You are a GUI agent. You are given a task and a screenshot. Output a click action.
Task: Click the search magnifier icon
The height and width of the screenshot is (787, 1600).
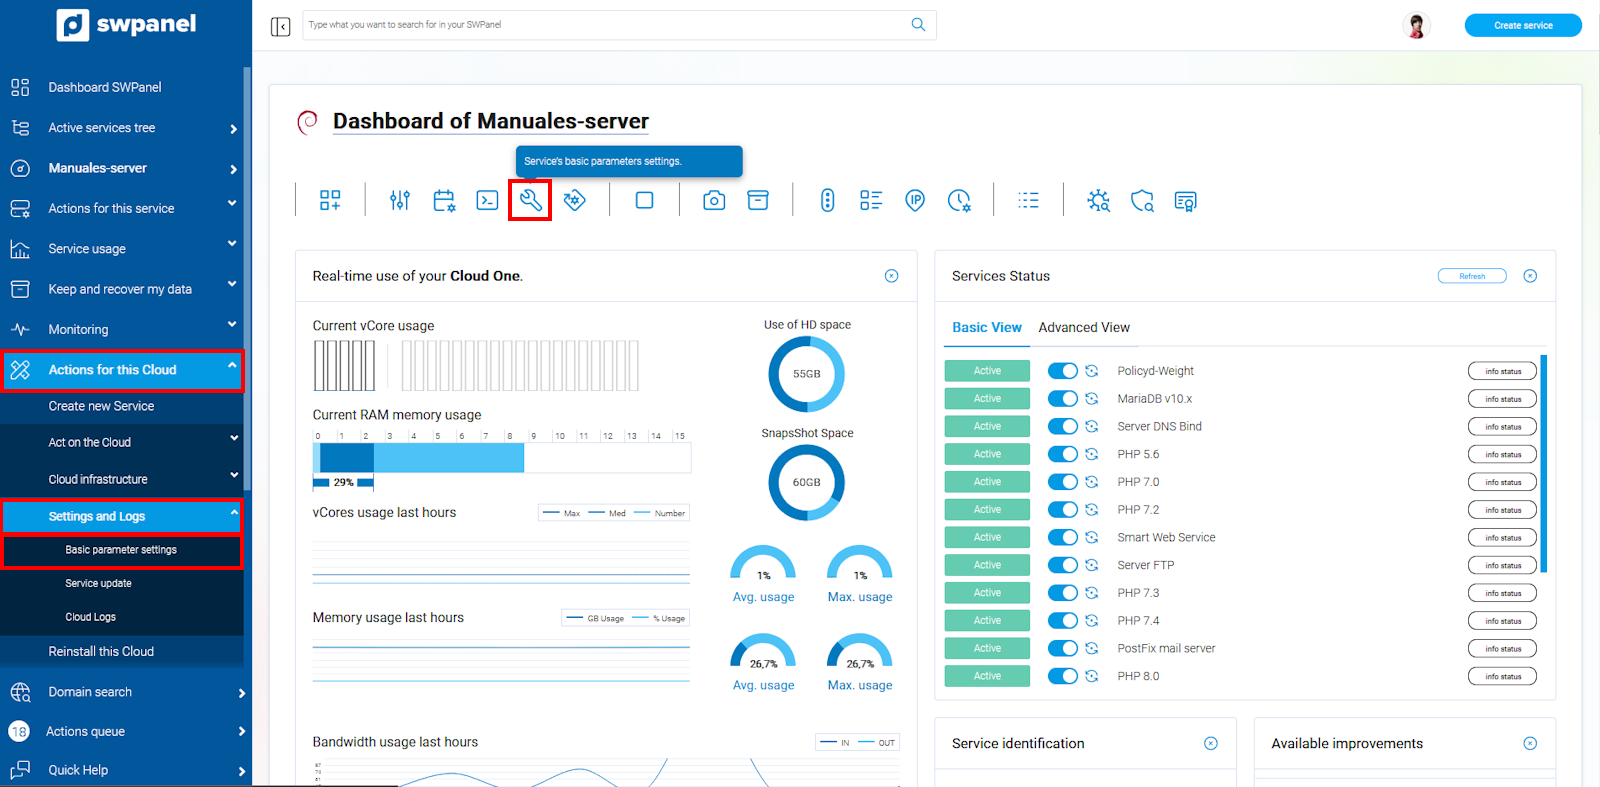click(918, 25)
